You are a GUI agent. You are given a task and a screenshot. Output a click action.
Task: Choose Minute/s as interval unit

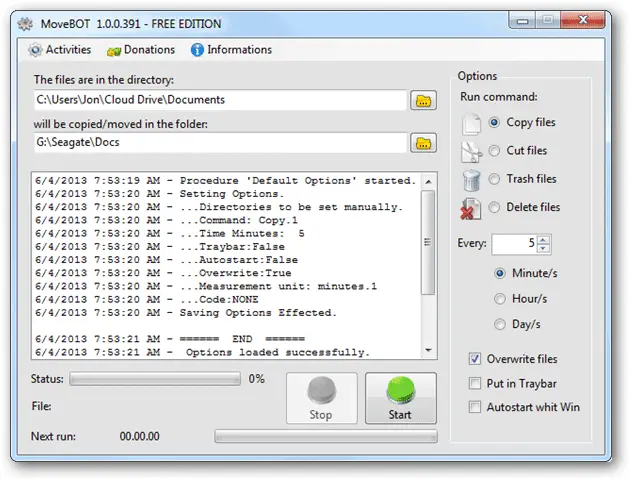coord(499,274)
